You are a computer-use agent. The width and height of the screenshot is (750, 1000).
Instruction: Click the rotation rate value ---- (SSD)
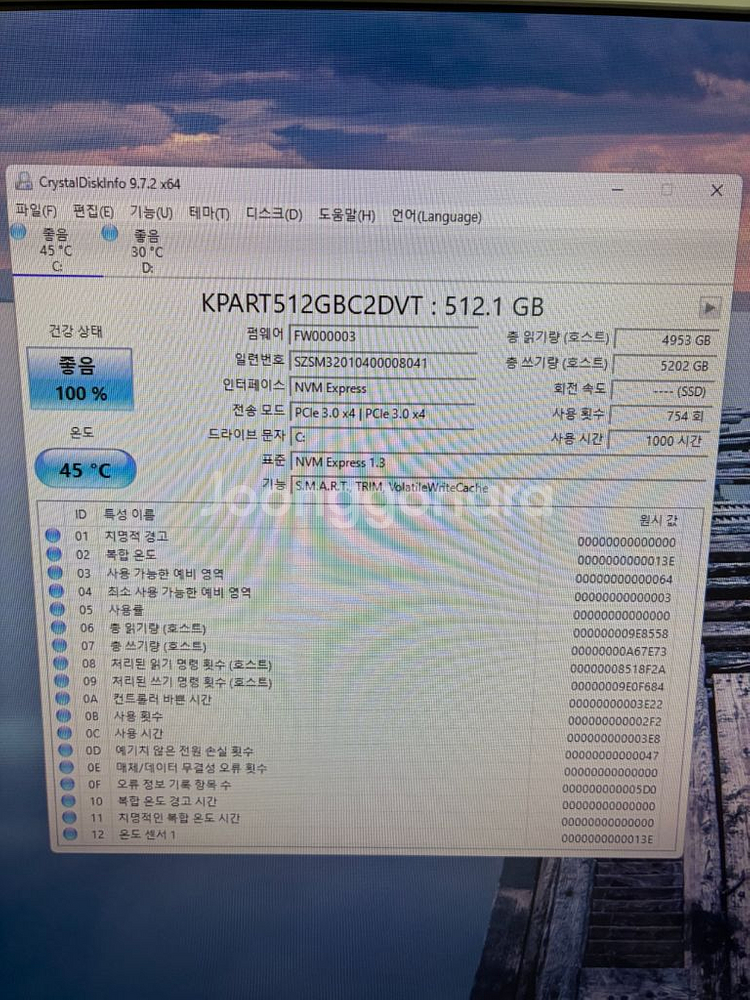[x=661, y=392]
